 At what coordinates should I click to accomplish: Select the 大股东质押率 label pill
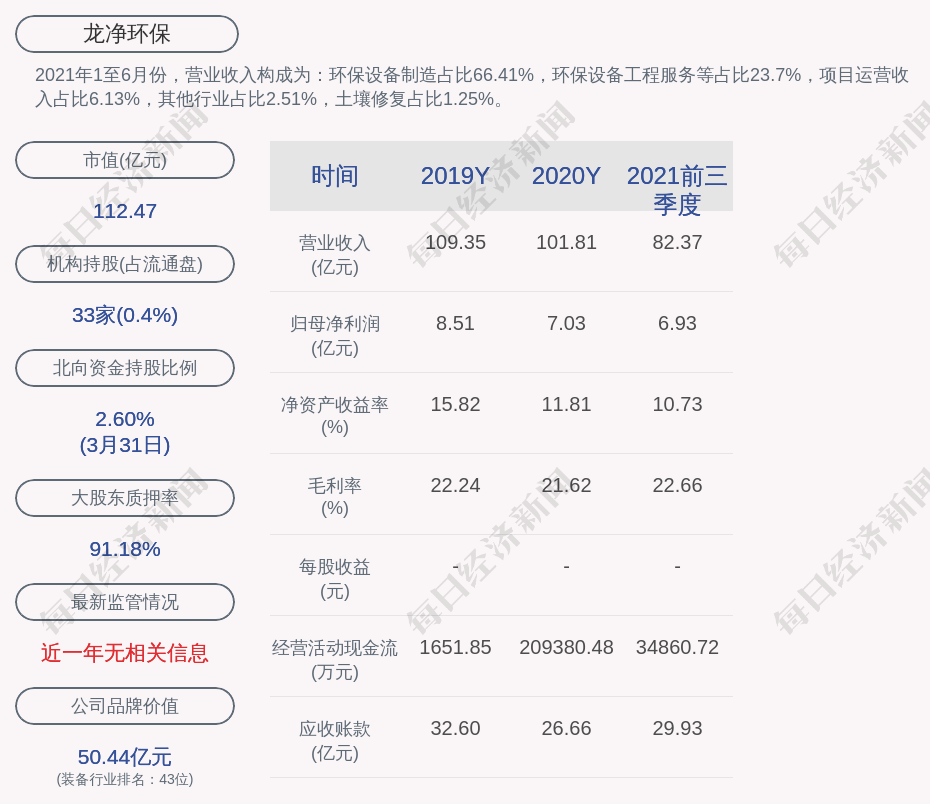point(125,498)
